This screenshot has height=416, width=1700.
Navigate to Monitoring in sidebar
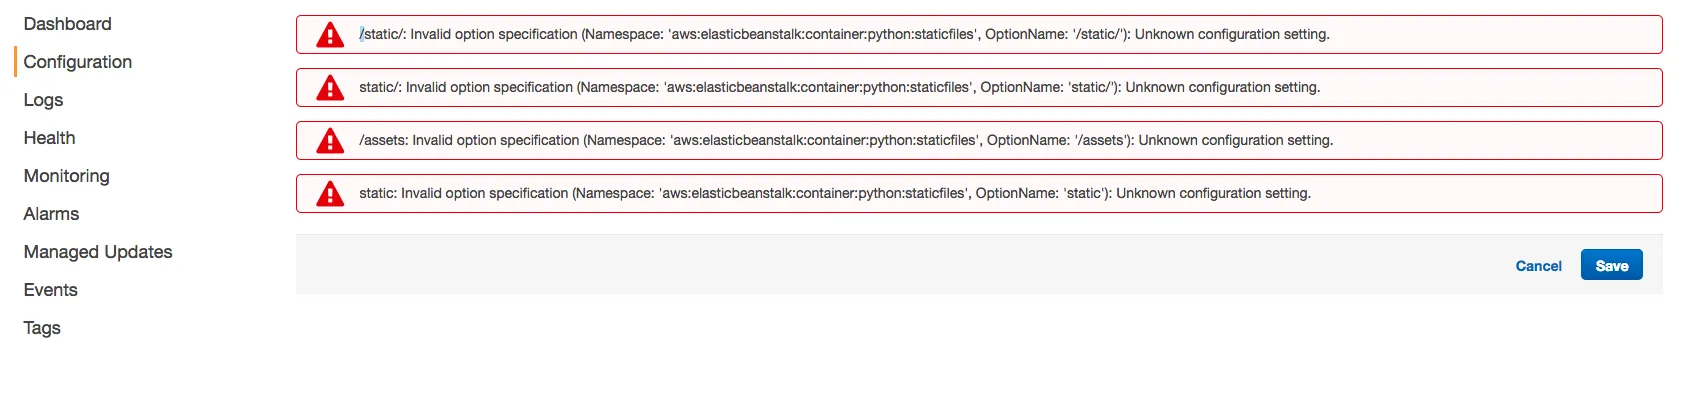pyautogui.click(x=66, y=176)
